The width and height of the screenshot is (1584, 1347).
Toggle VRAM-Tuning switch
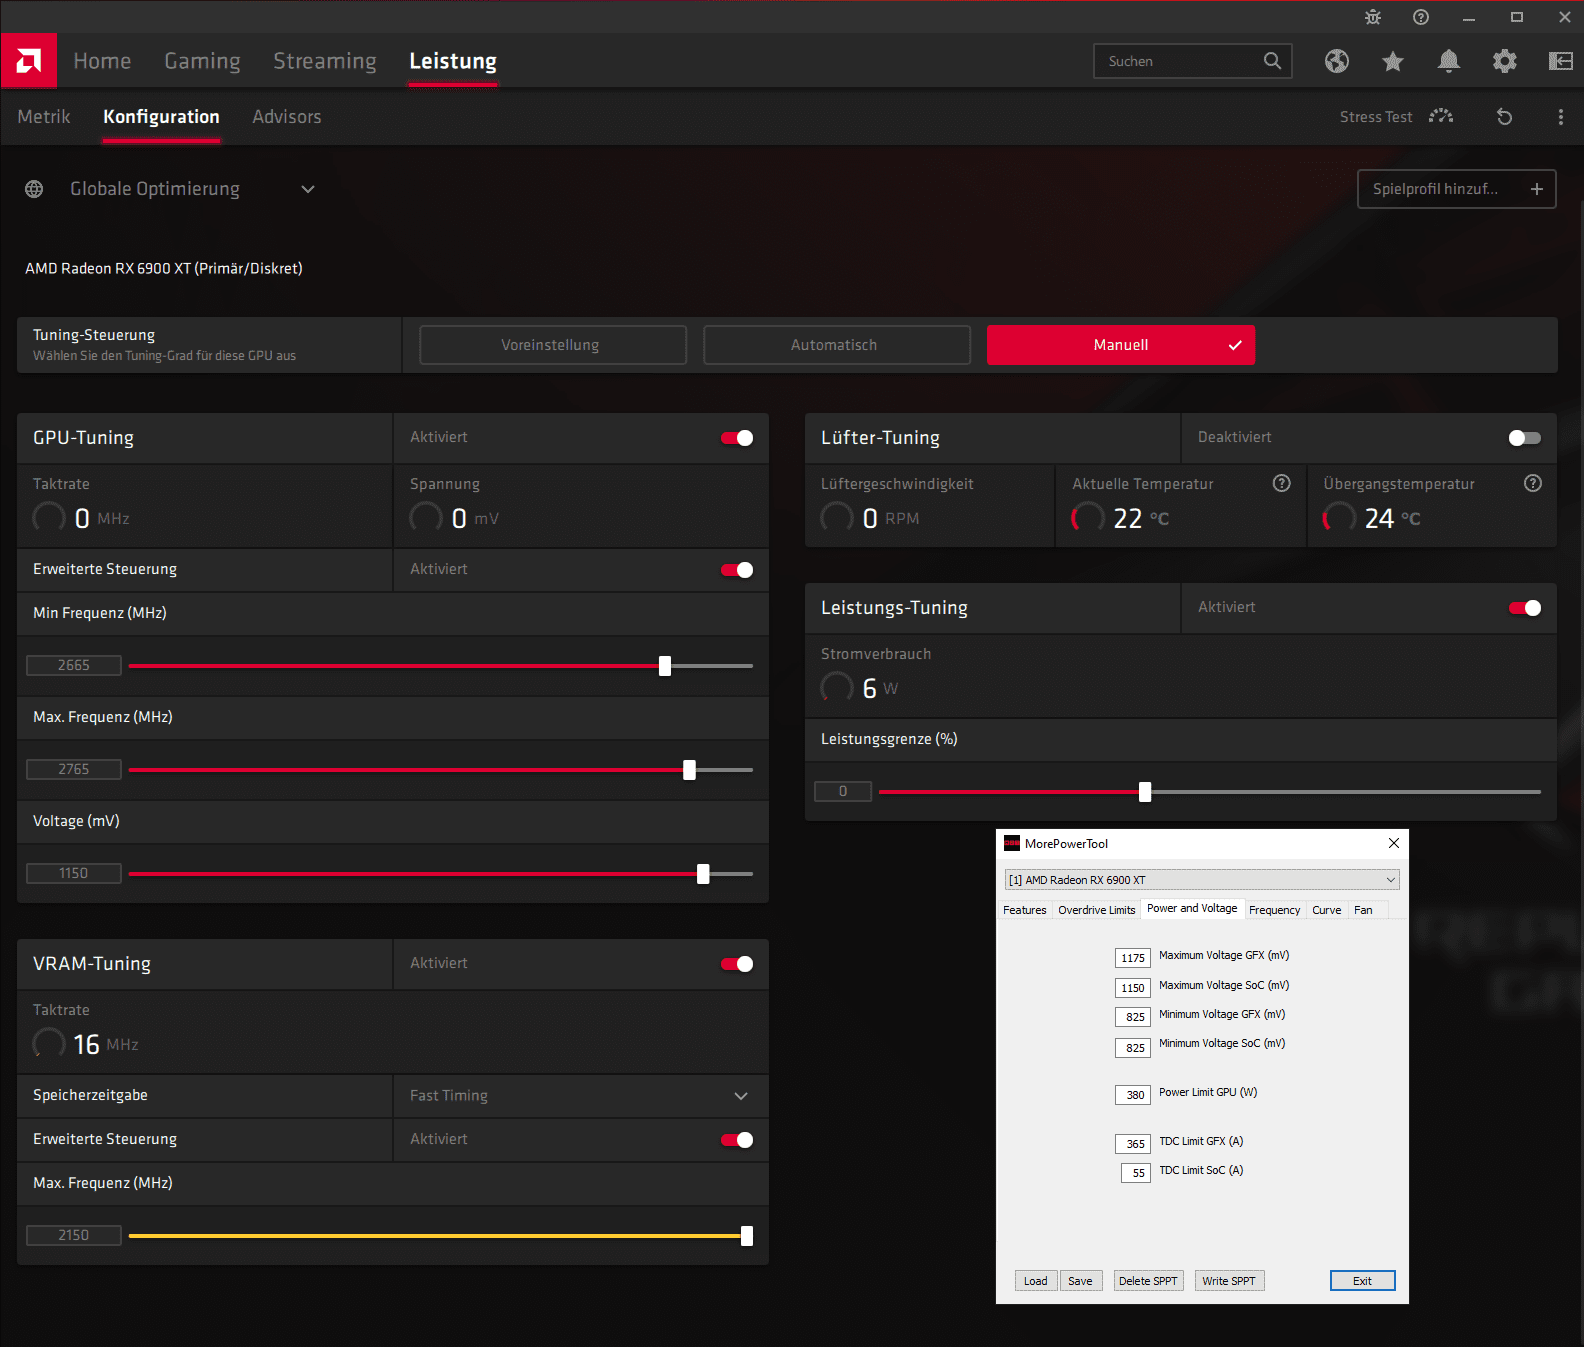(737, 964)
